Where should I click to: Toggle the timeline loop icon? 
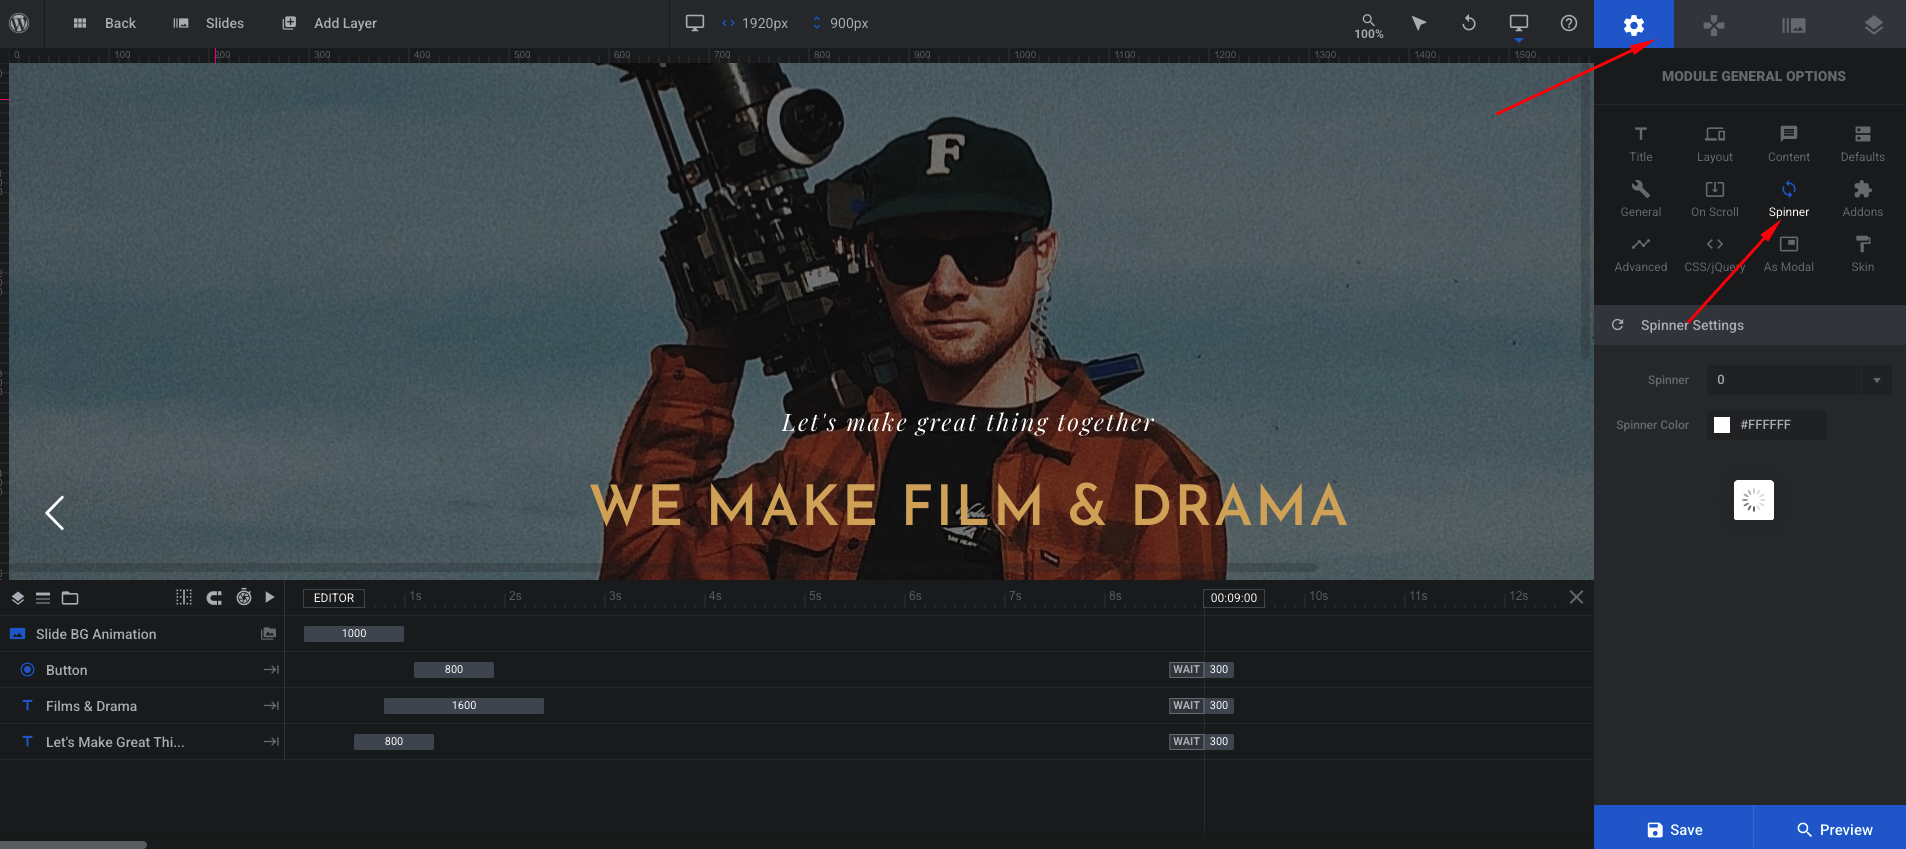pos(214,597)
